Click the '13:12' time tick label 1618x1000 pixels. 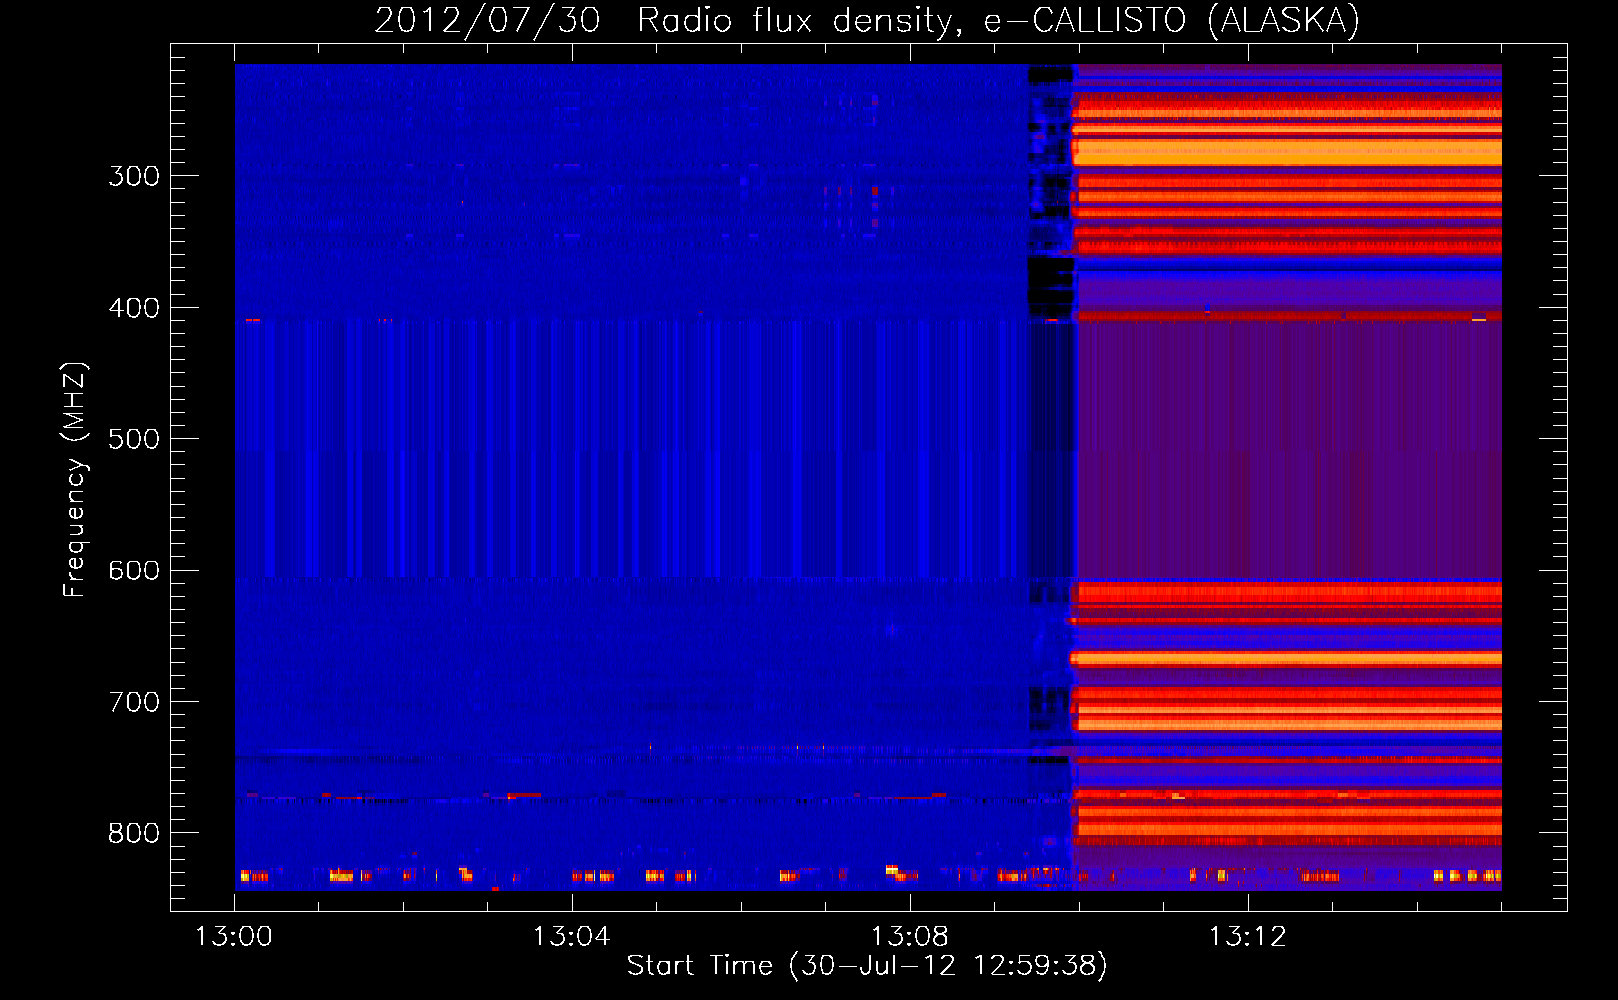[1248, 937]
